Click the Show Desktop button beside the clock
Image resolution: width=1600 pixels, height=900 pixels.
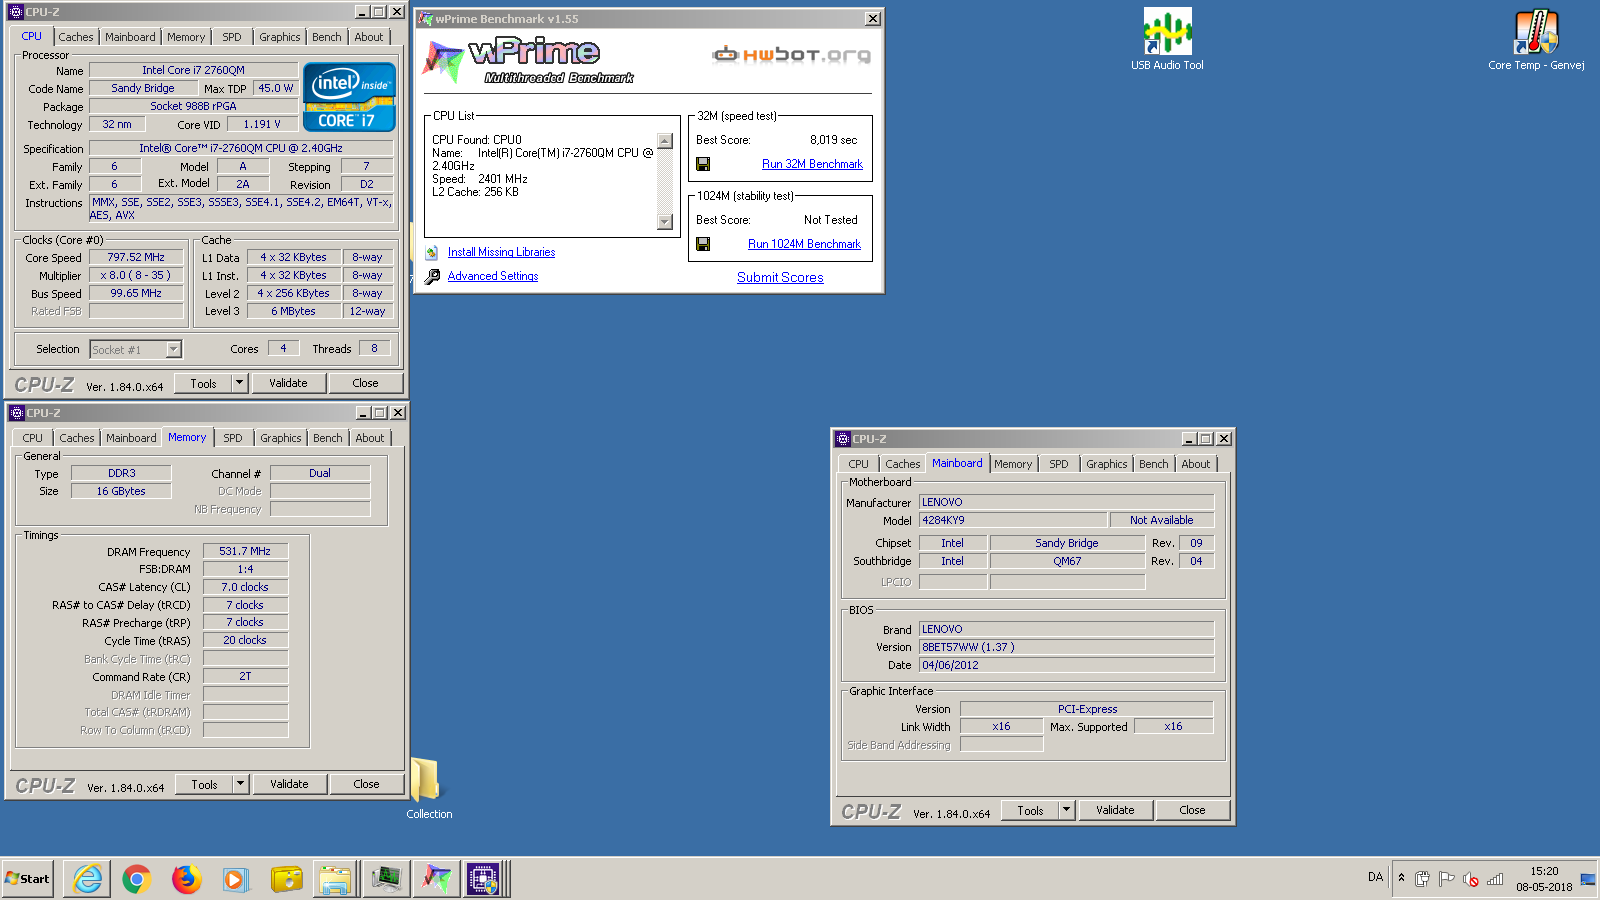point(1588,879)
